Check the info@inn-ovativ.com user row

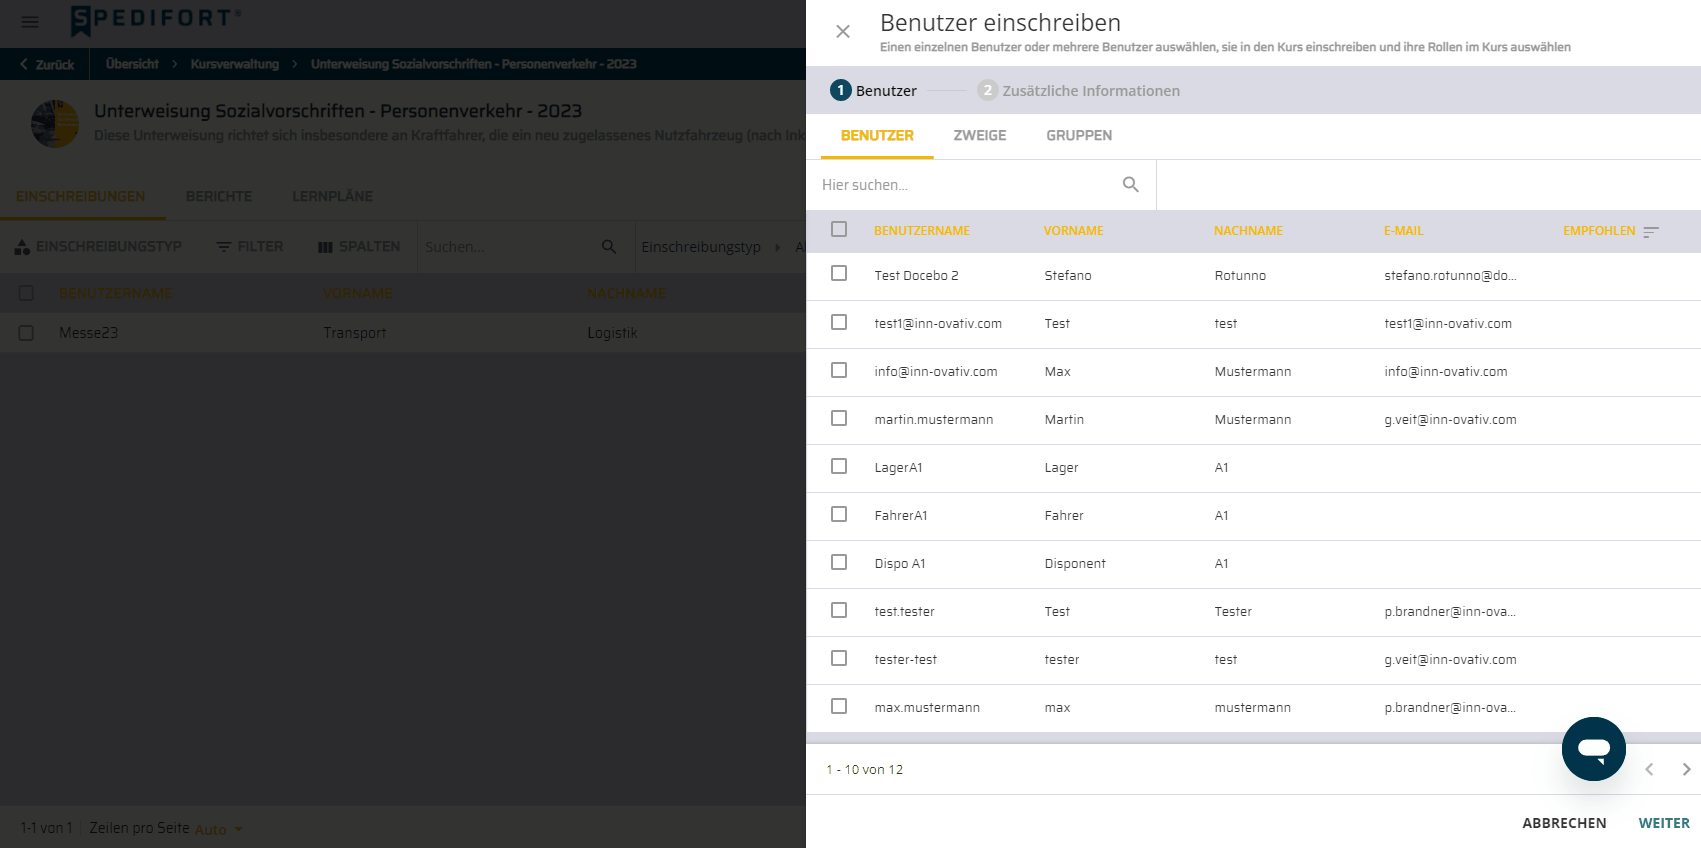tap(839, 370)
